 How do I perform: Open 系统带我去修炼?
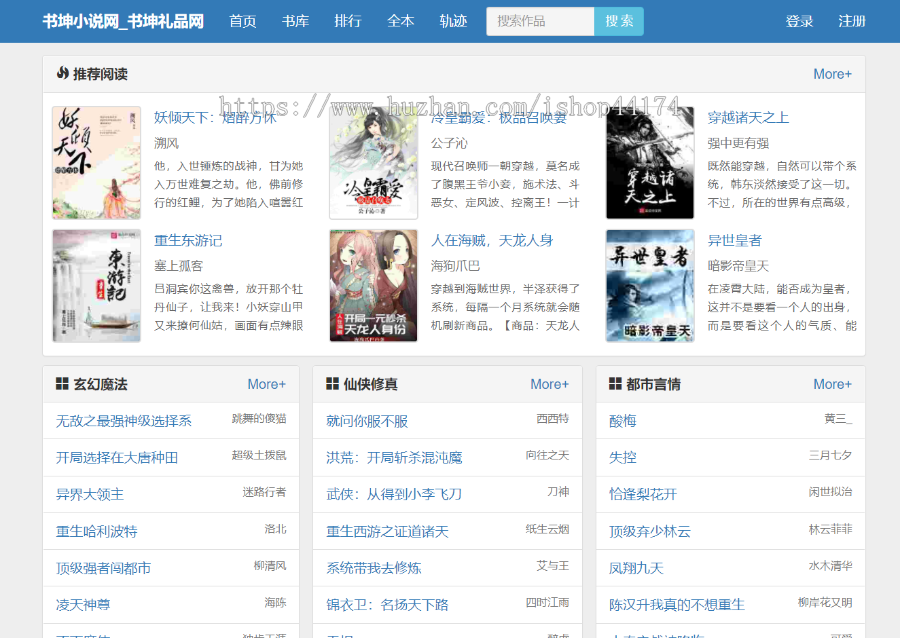click(374, 568)
